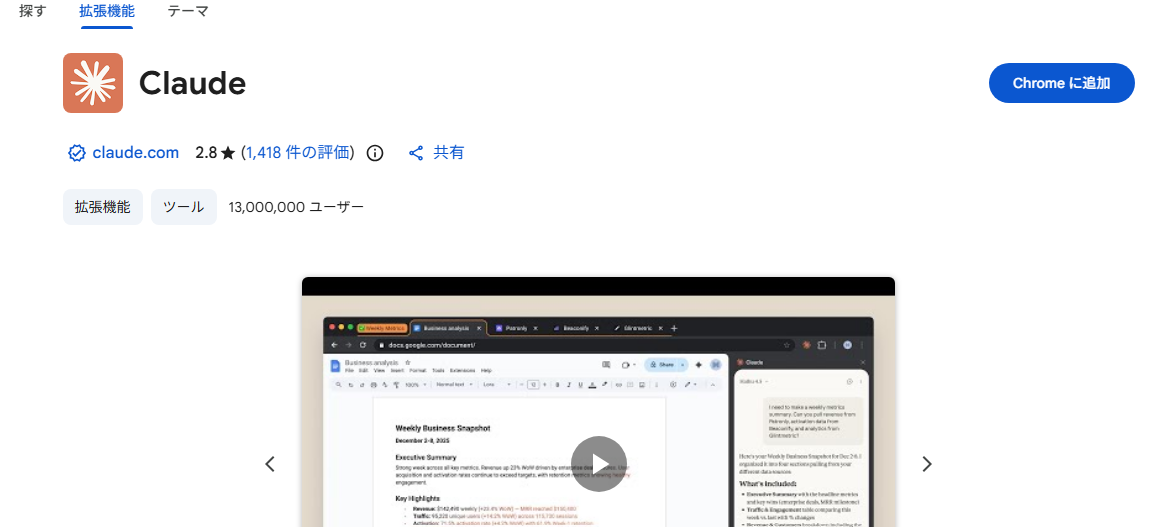Click the 13,000,000 ユーザー user count text
1166x527 pixels.
(x=296, y=207)
